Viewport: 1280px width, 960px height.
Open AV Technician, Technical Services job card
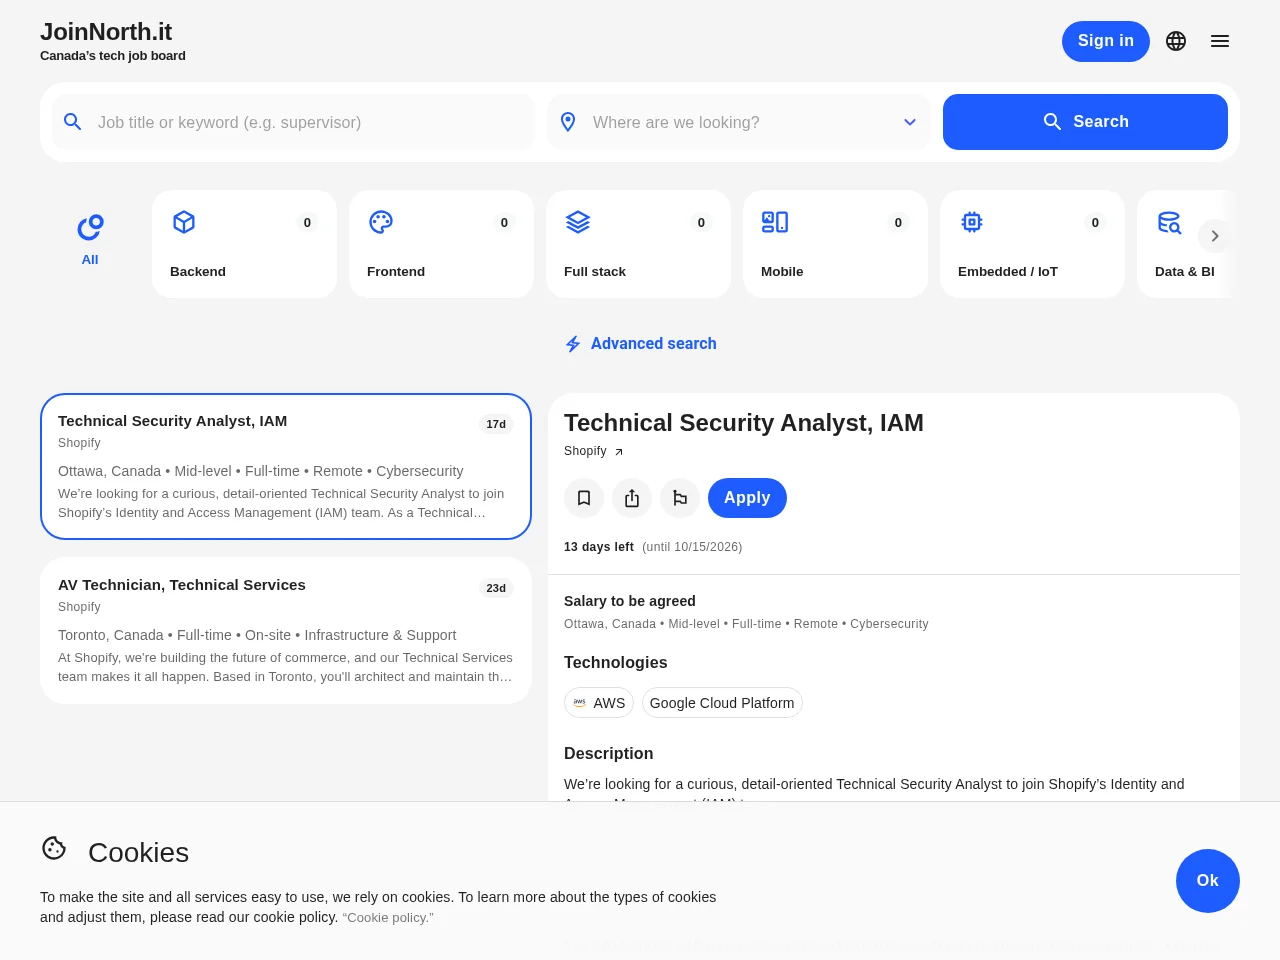pyautogui.click(x=286, y=630)
